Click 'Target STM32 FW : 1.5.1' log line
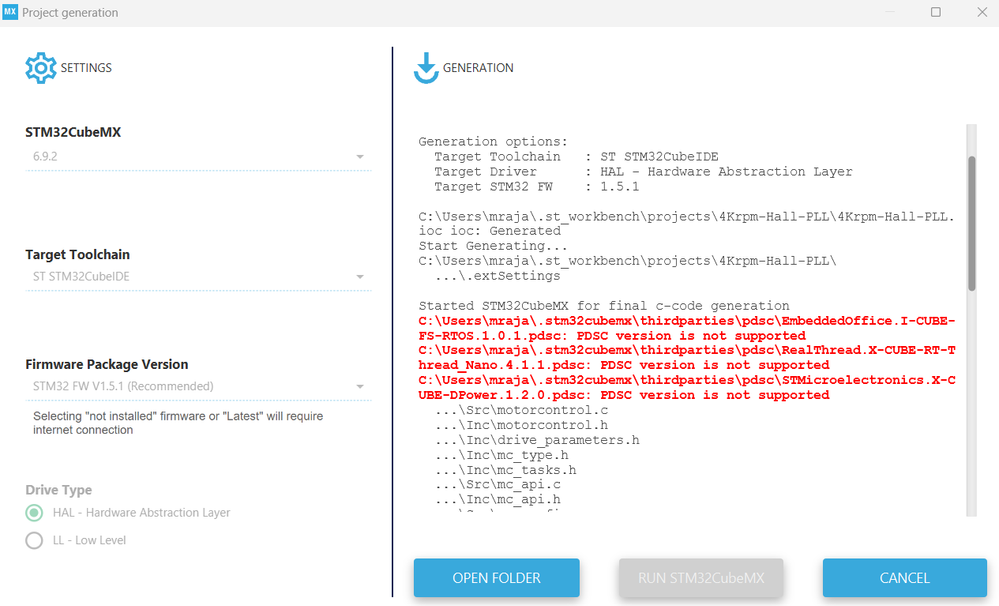 (x=536, y=187)
